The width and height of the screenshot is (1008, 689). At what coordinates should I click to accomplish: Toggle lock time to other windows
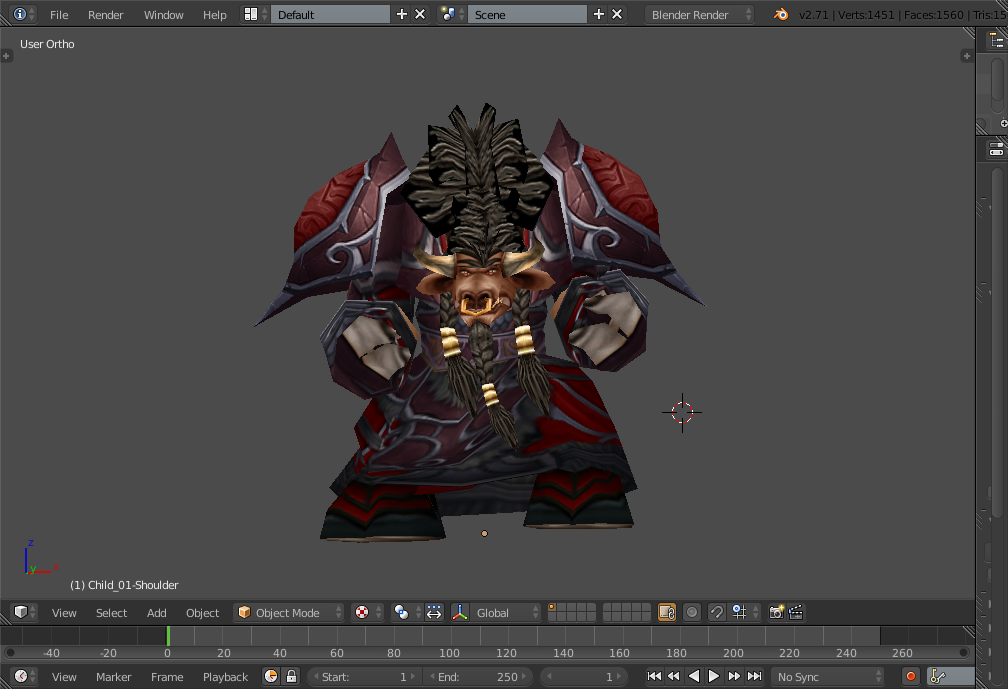tap(291, 676)
